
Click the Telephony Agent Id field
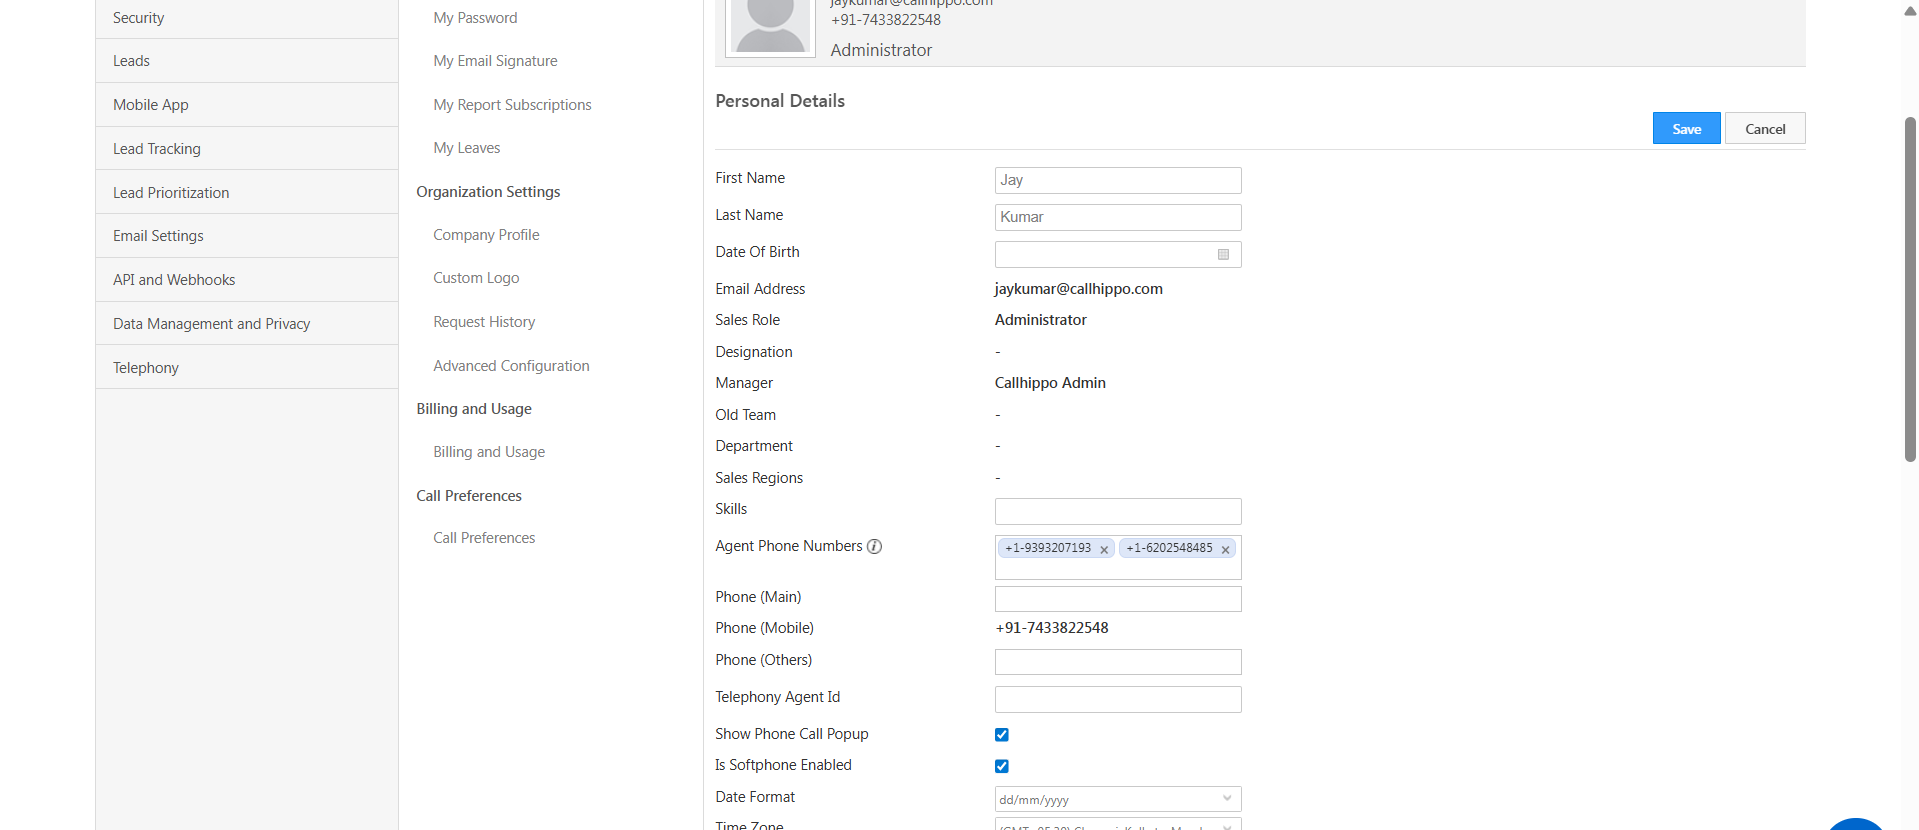coord(1118,699)
